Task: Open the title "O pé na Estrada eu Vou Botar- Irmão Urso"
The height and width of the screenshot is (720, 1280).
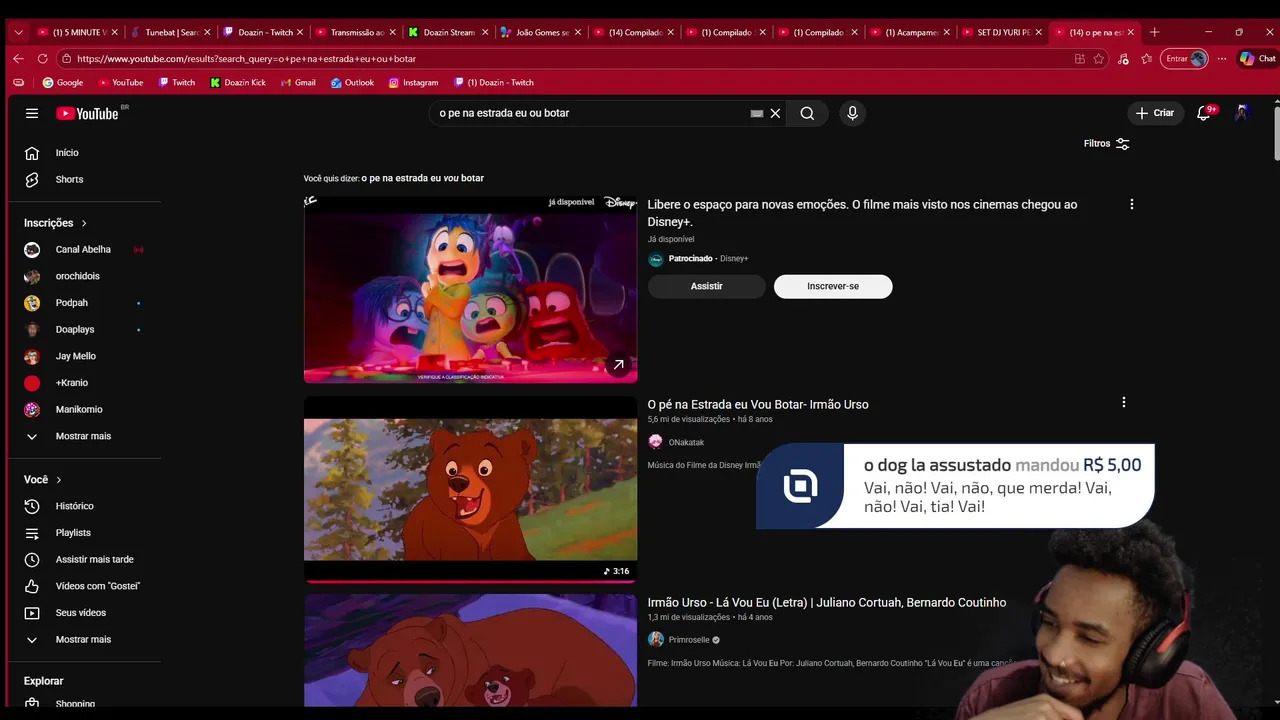Action: [x=758, y=404]
